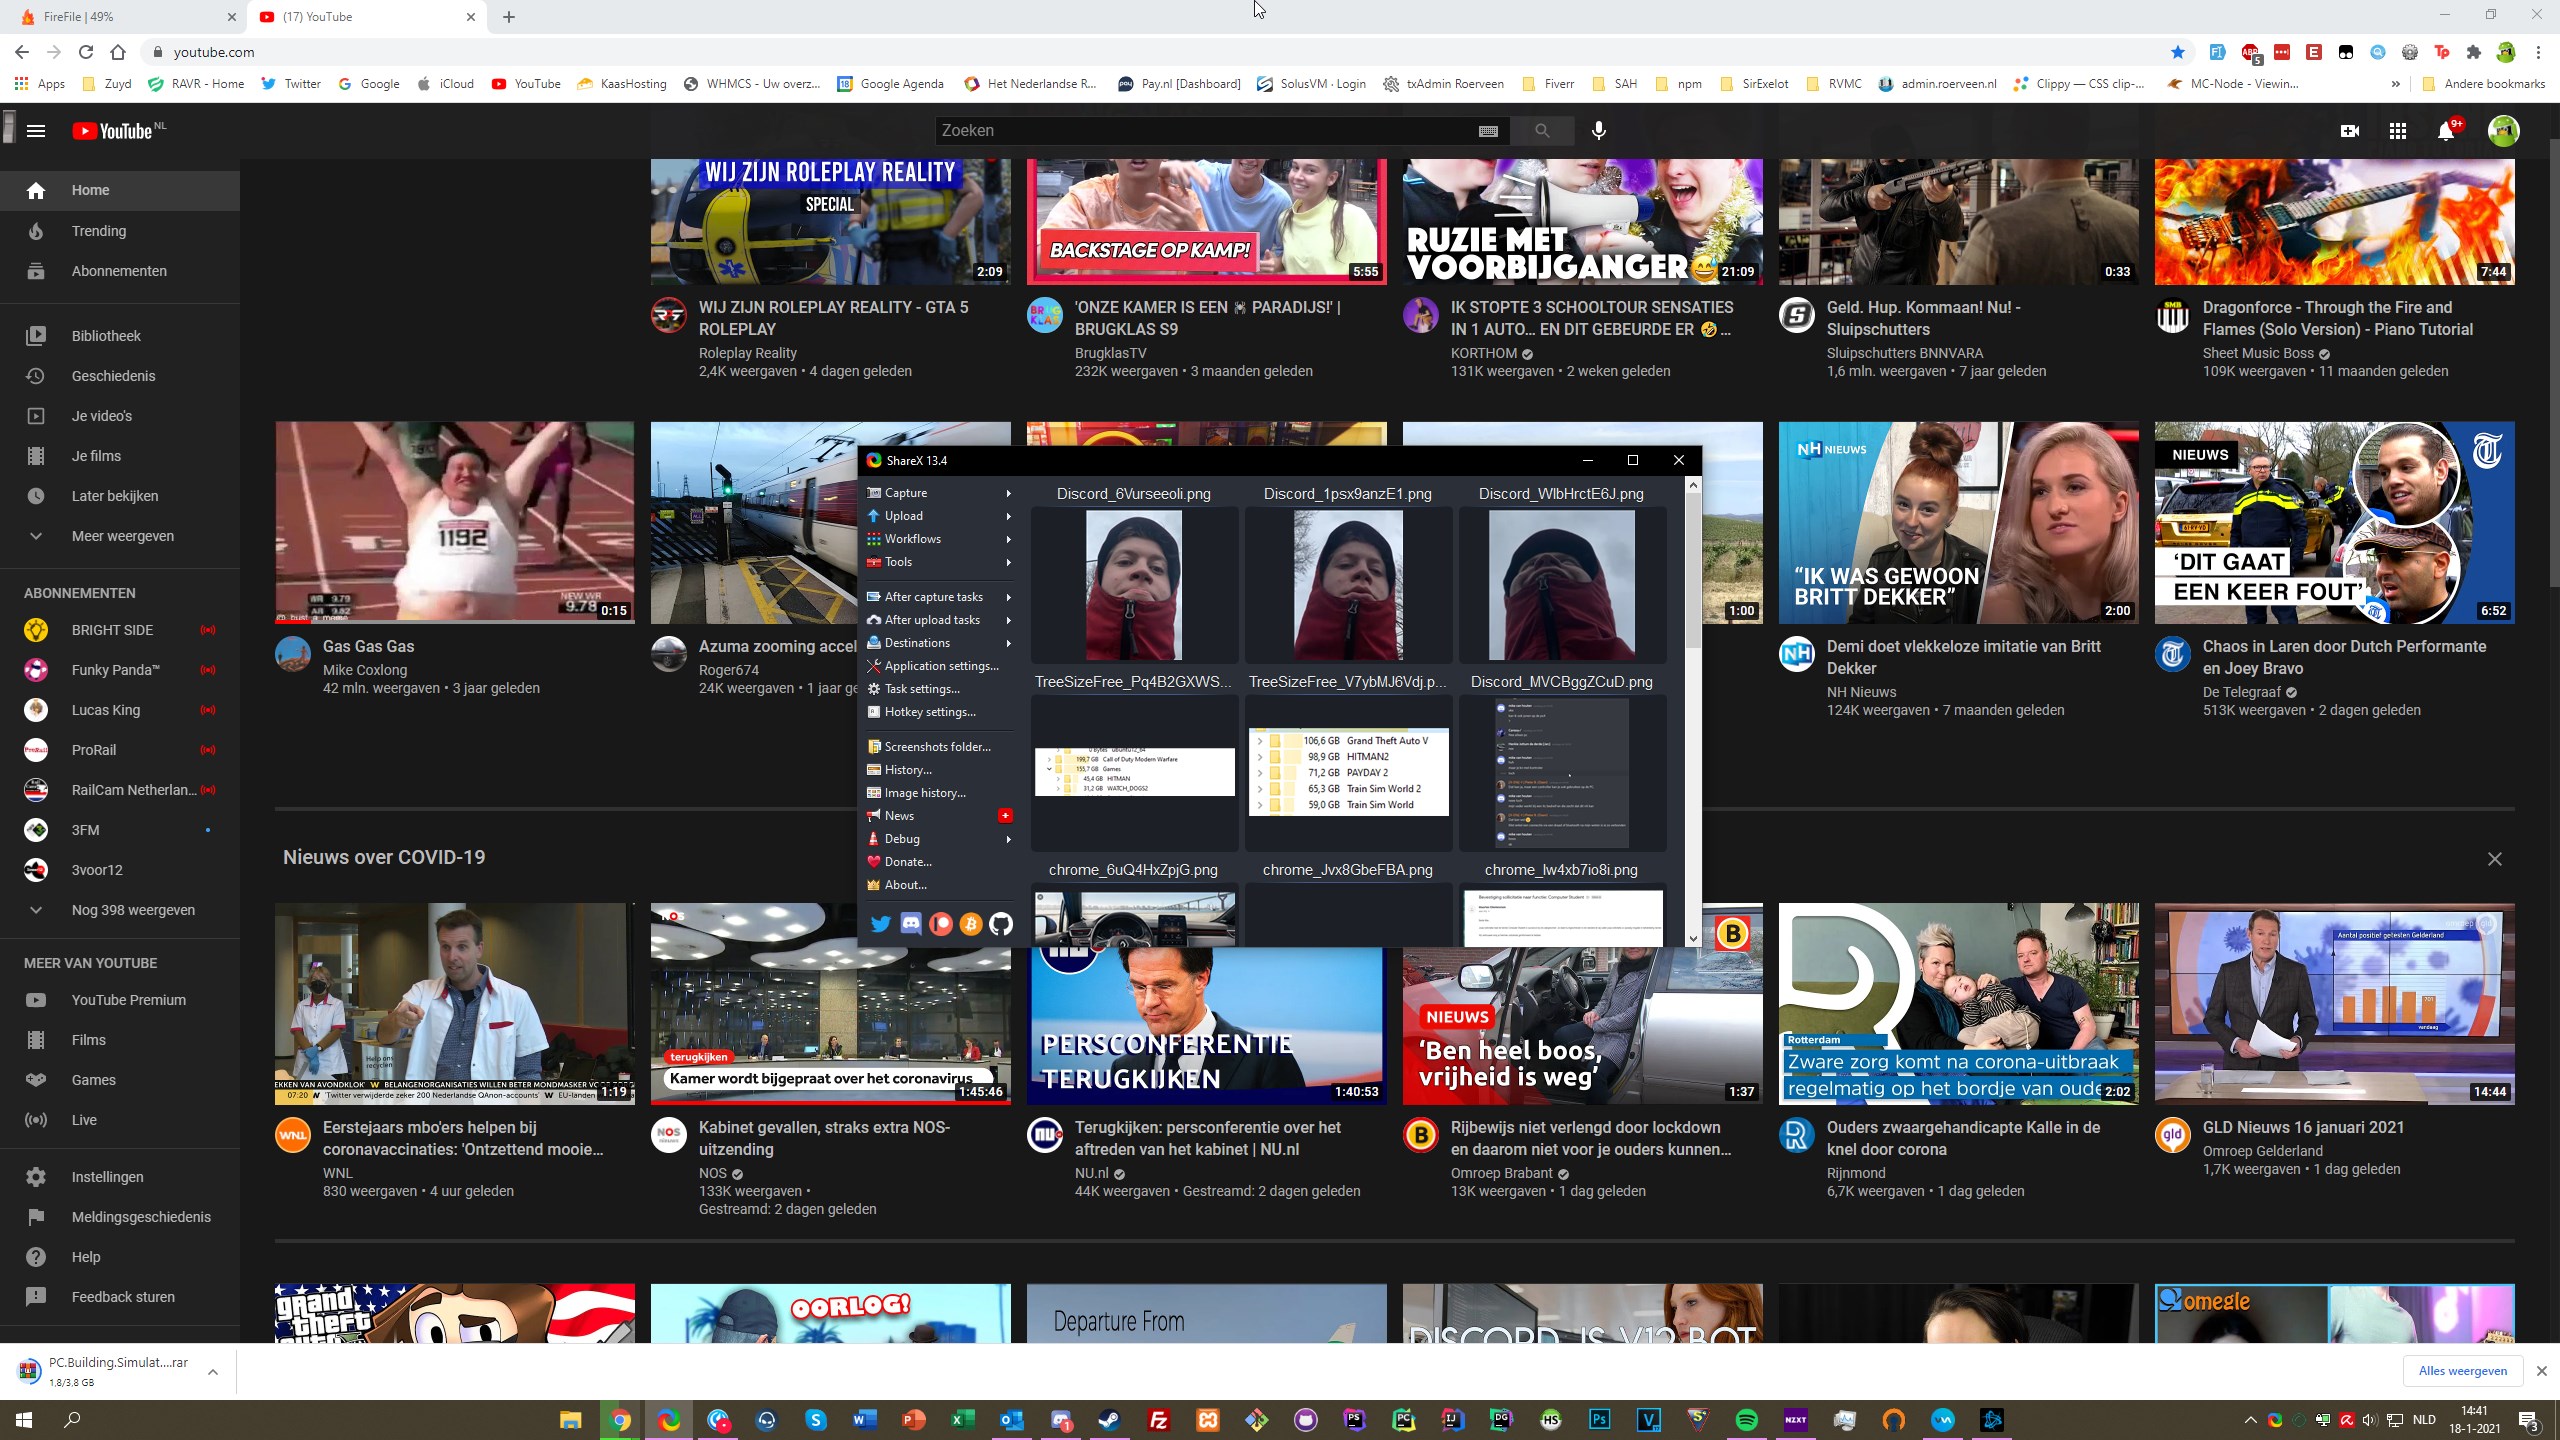
Task: Open the Gas Gas Gas video title
Action: [x=368, y=647]
